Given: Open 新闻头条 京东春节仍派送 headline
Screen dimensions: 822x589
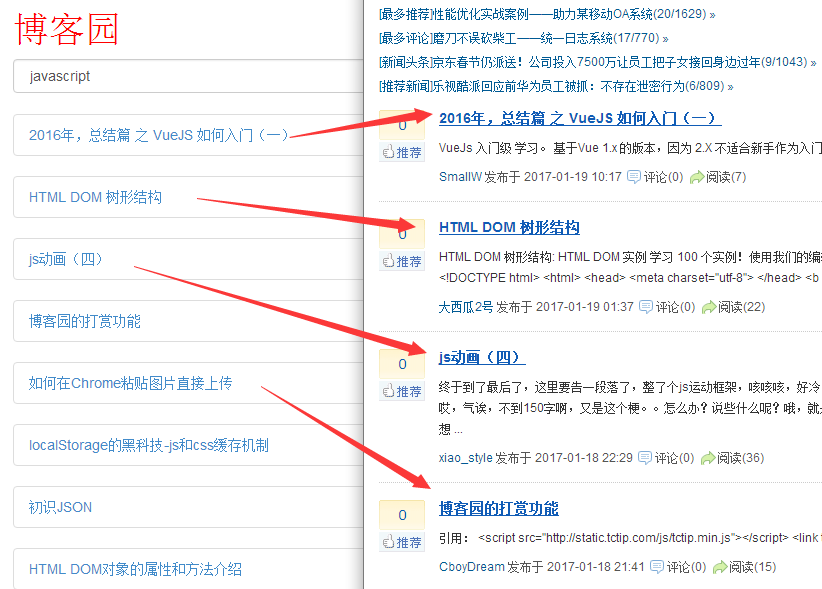Looking at the screenshot, I should 597,62.
